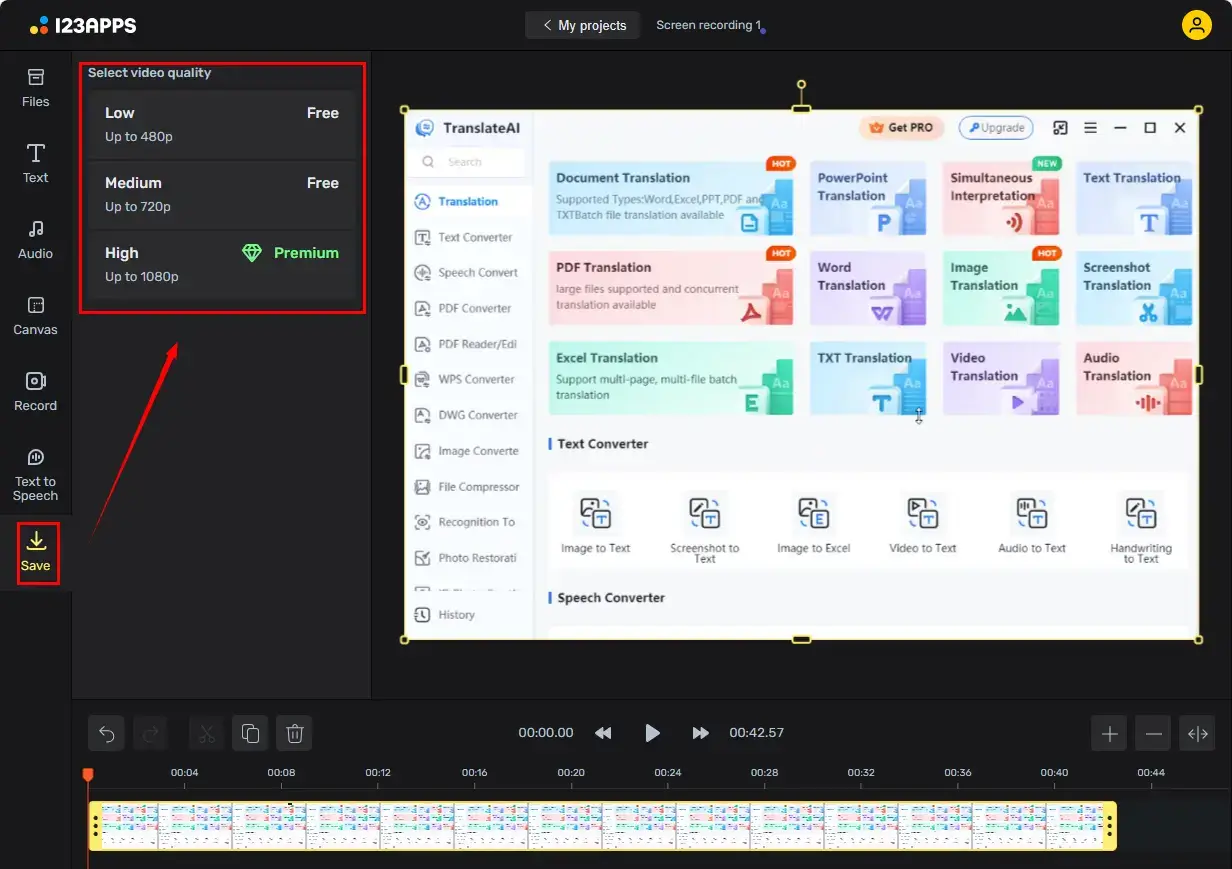The width and height of the screenshot is (1232, 869).
Task: Select Text Converter in TranslateAI sidebar
Action: 467,237
